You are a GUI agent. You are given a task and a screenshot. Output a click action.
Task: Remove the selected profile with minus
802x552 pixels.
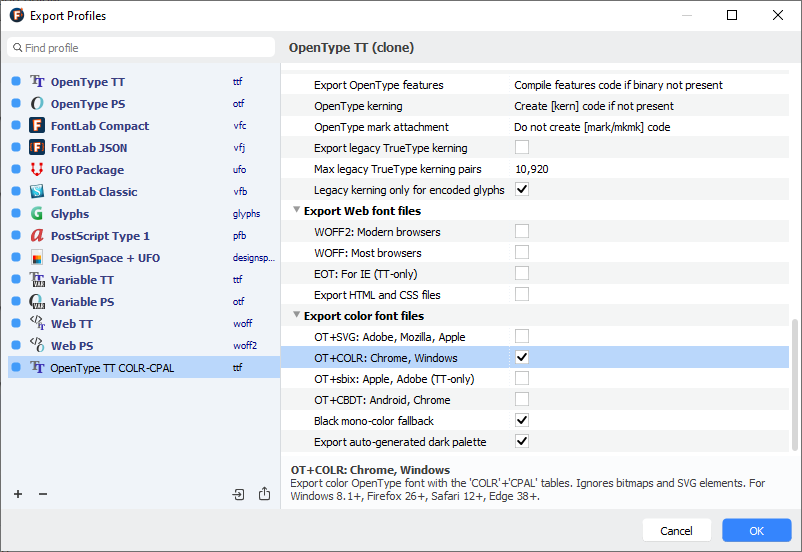point(43,494)
